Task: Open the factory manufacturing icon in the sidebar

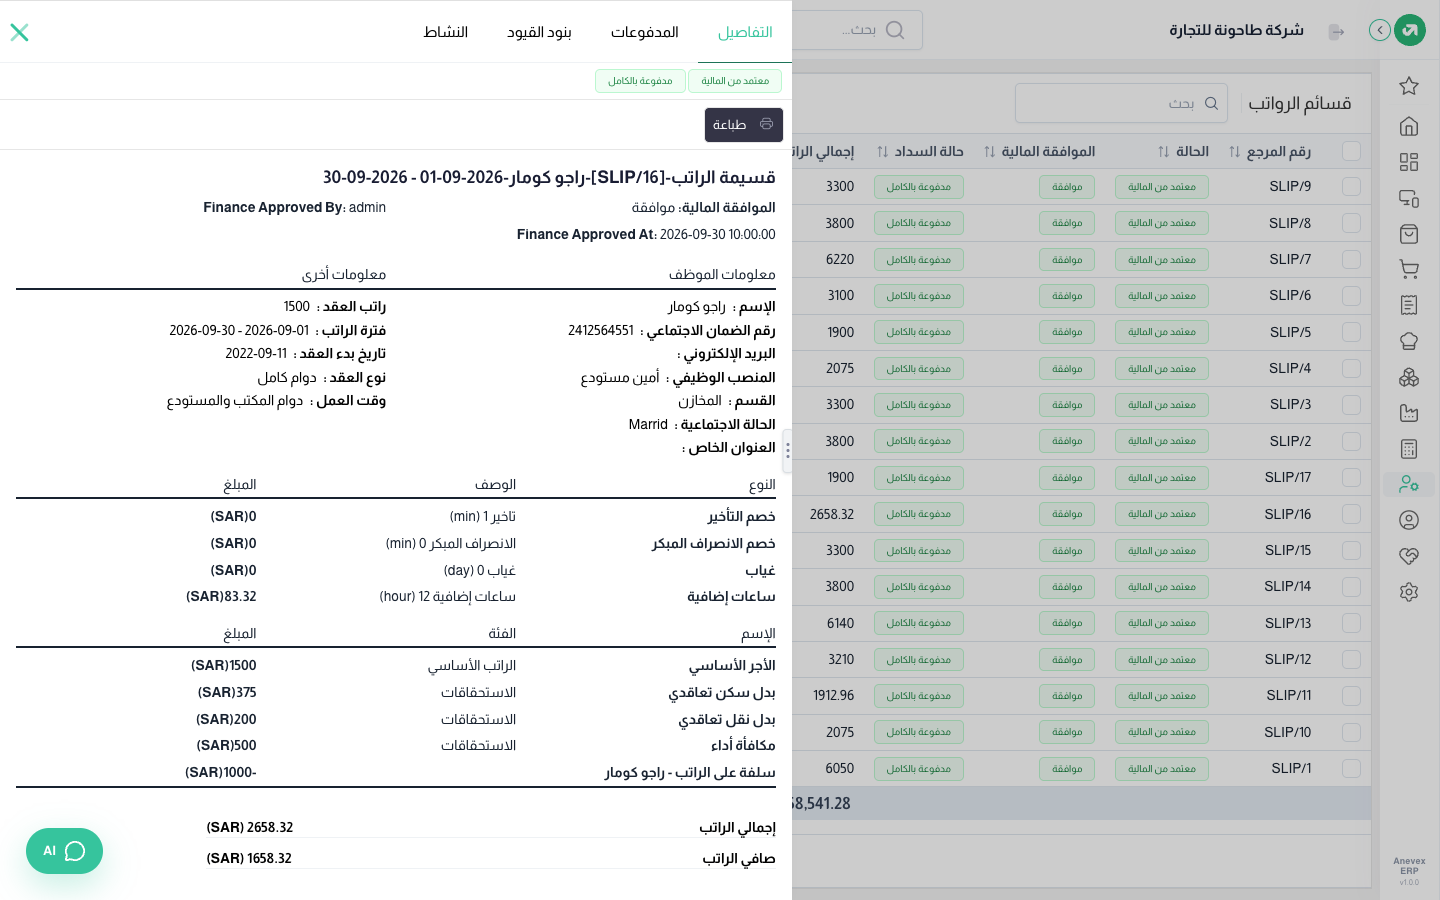Action: point(1409,413)
